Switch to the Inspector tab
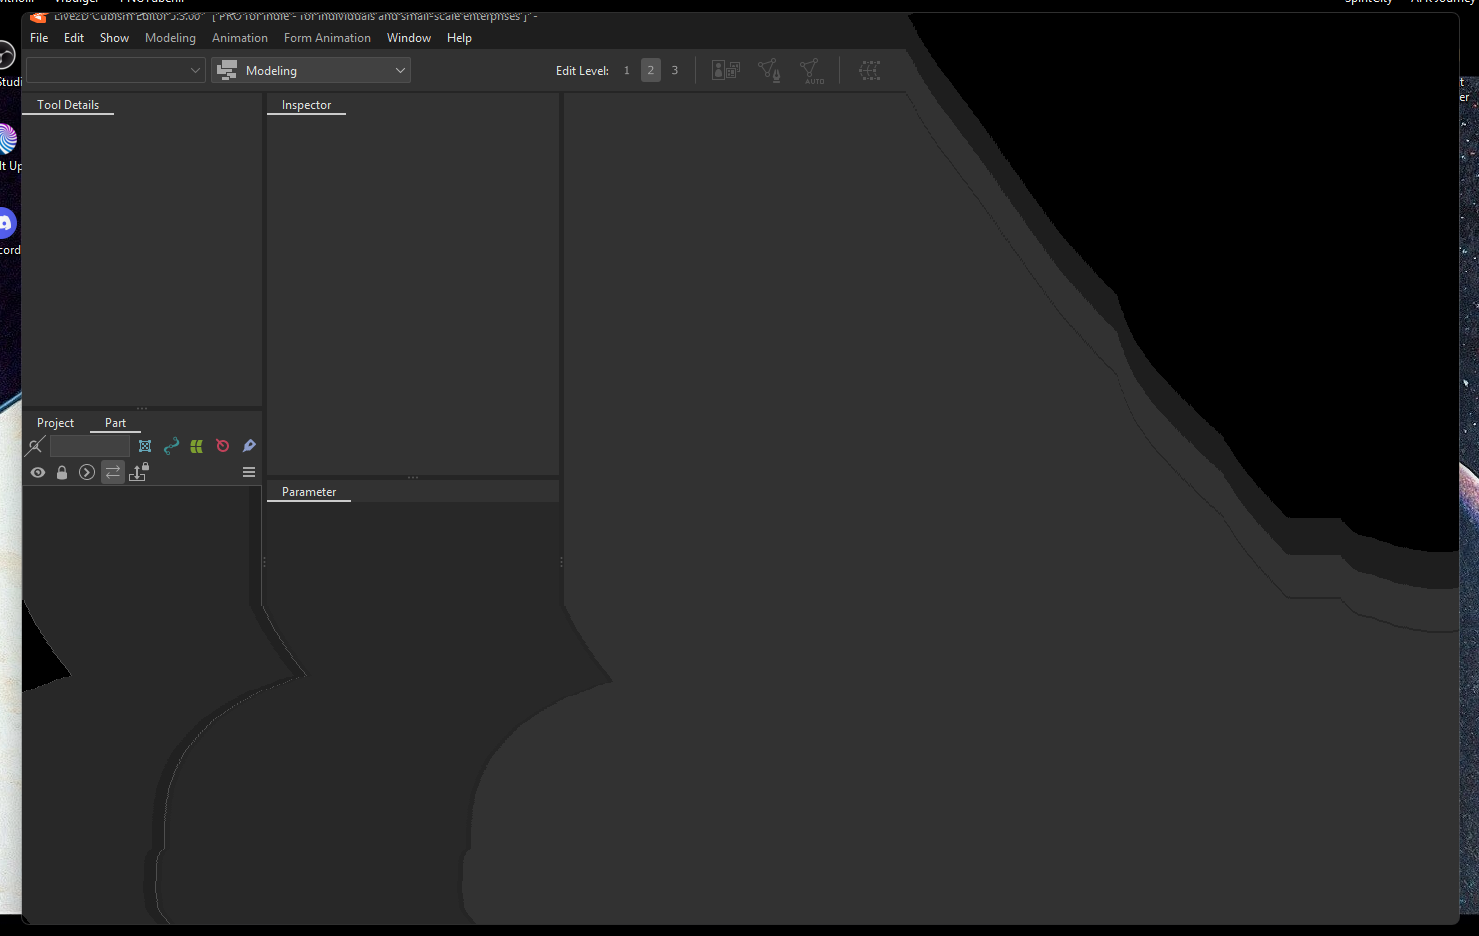This screenshot has width=1479, height=936. tap(306, 105)
